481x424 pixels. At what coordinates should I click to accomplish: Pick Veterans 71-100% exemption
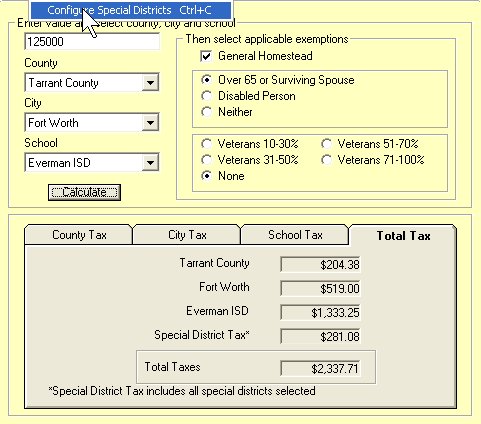(326, 160)
